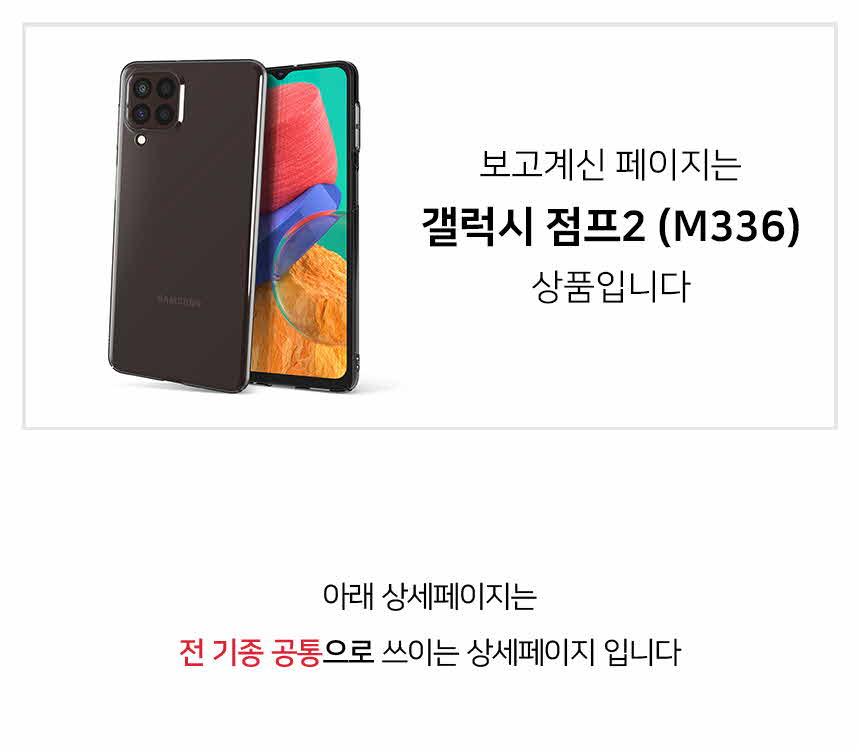Click the SAMSUNG logo on phone back

179,301
